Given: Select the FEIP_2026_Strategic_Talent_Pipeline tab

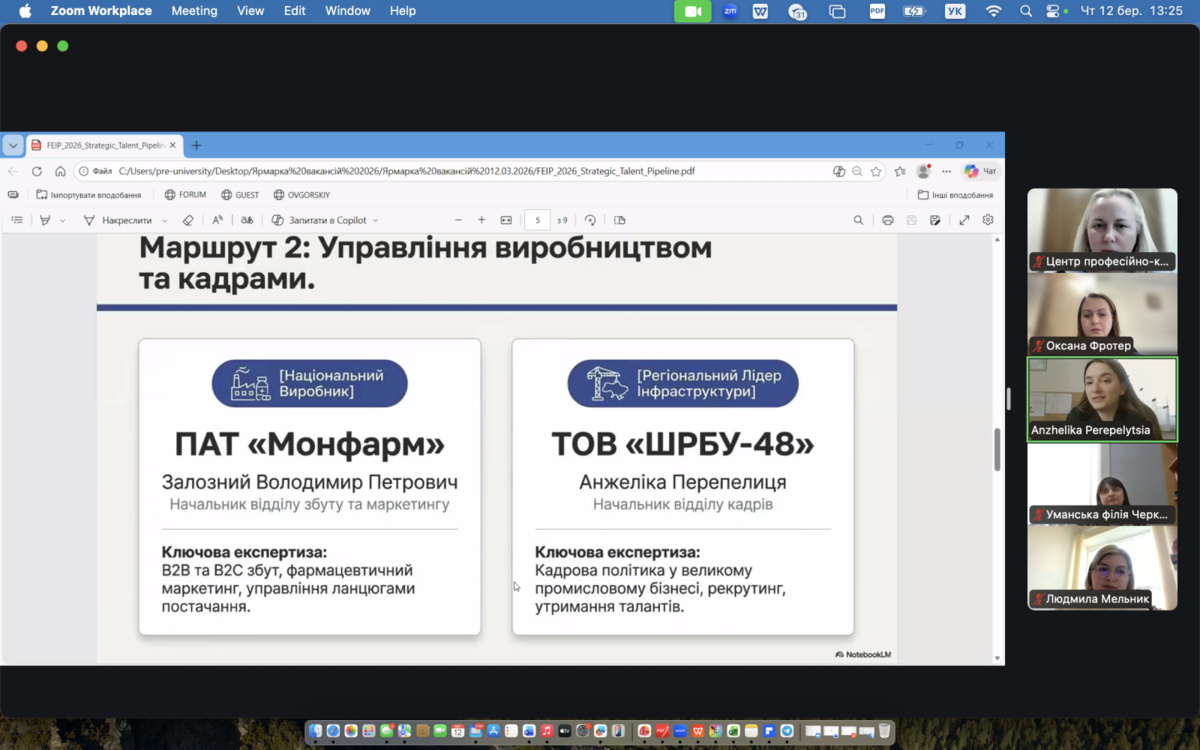Looking at the screenshot, I should tap(100, 146).
